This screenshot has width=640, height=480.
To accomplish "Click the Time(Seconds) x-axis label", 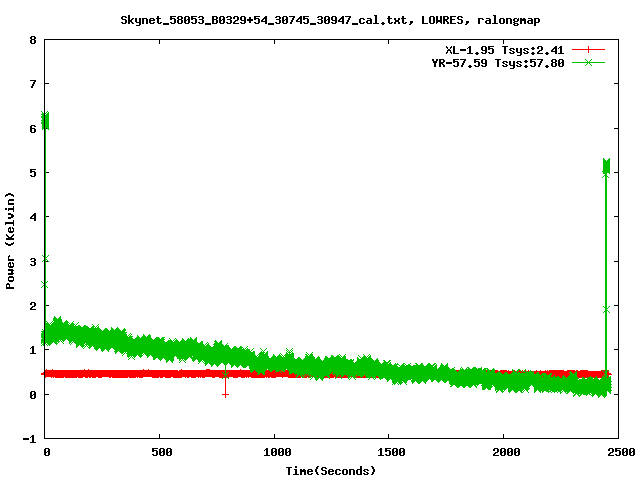I will pyautogui.click(x=331, y=470).
